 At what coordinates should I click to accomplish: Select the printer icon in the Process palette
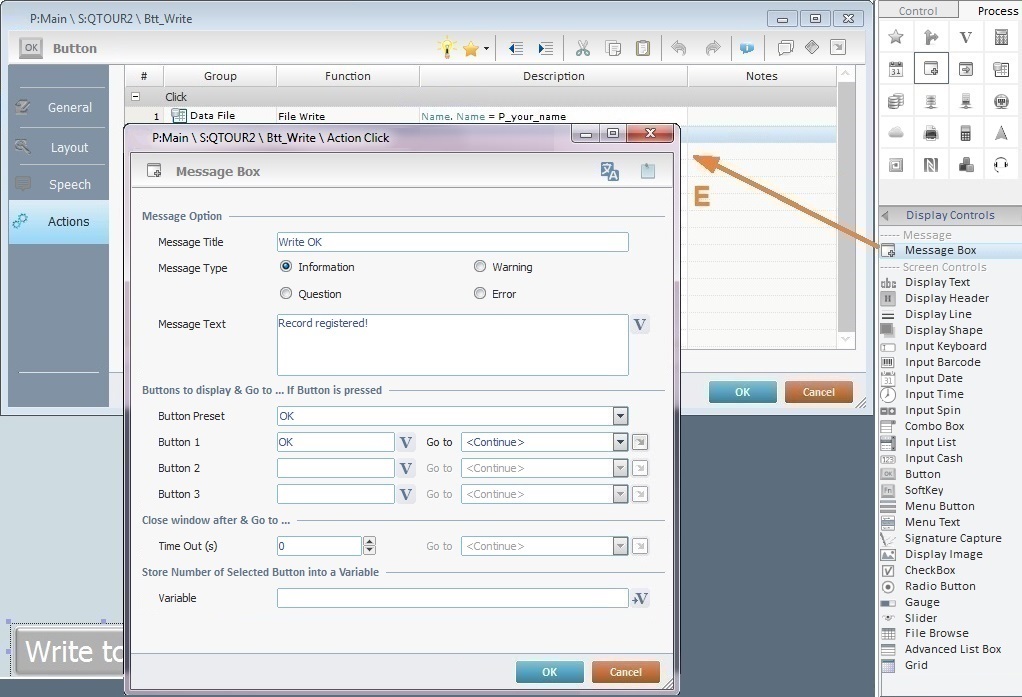[x=931, y=133]
